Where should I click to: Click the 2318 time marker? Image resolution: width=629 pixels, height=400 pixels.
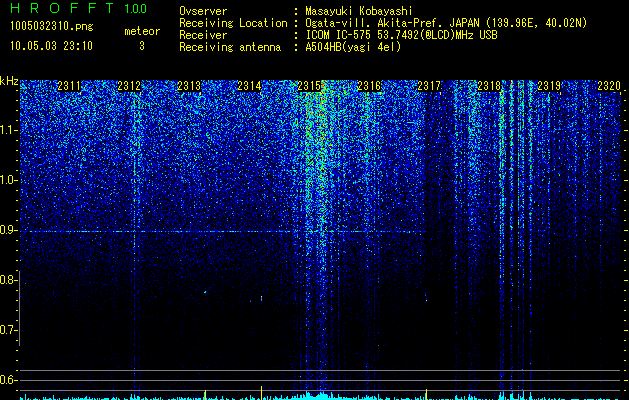[x=489, y=86]
